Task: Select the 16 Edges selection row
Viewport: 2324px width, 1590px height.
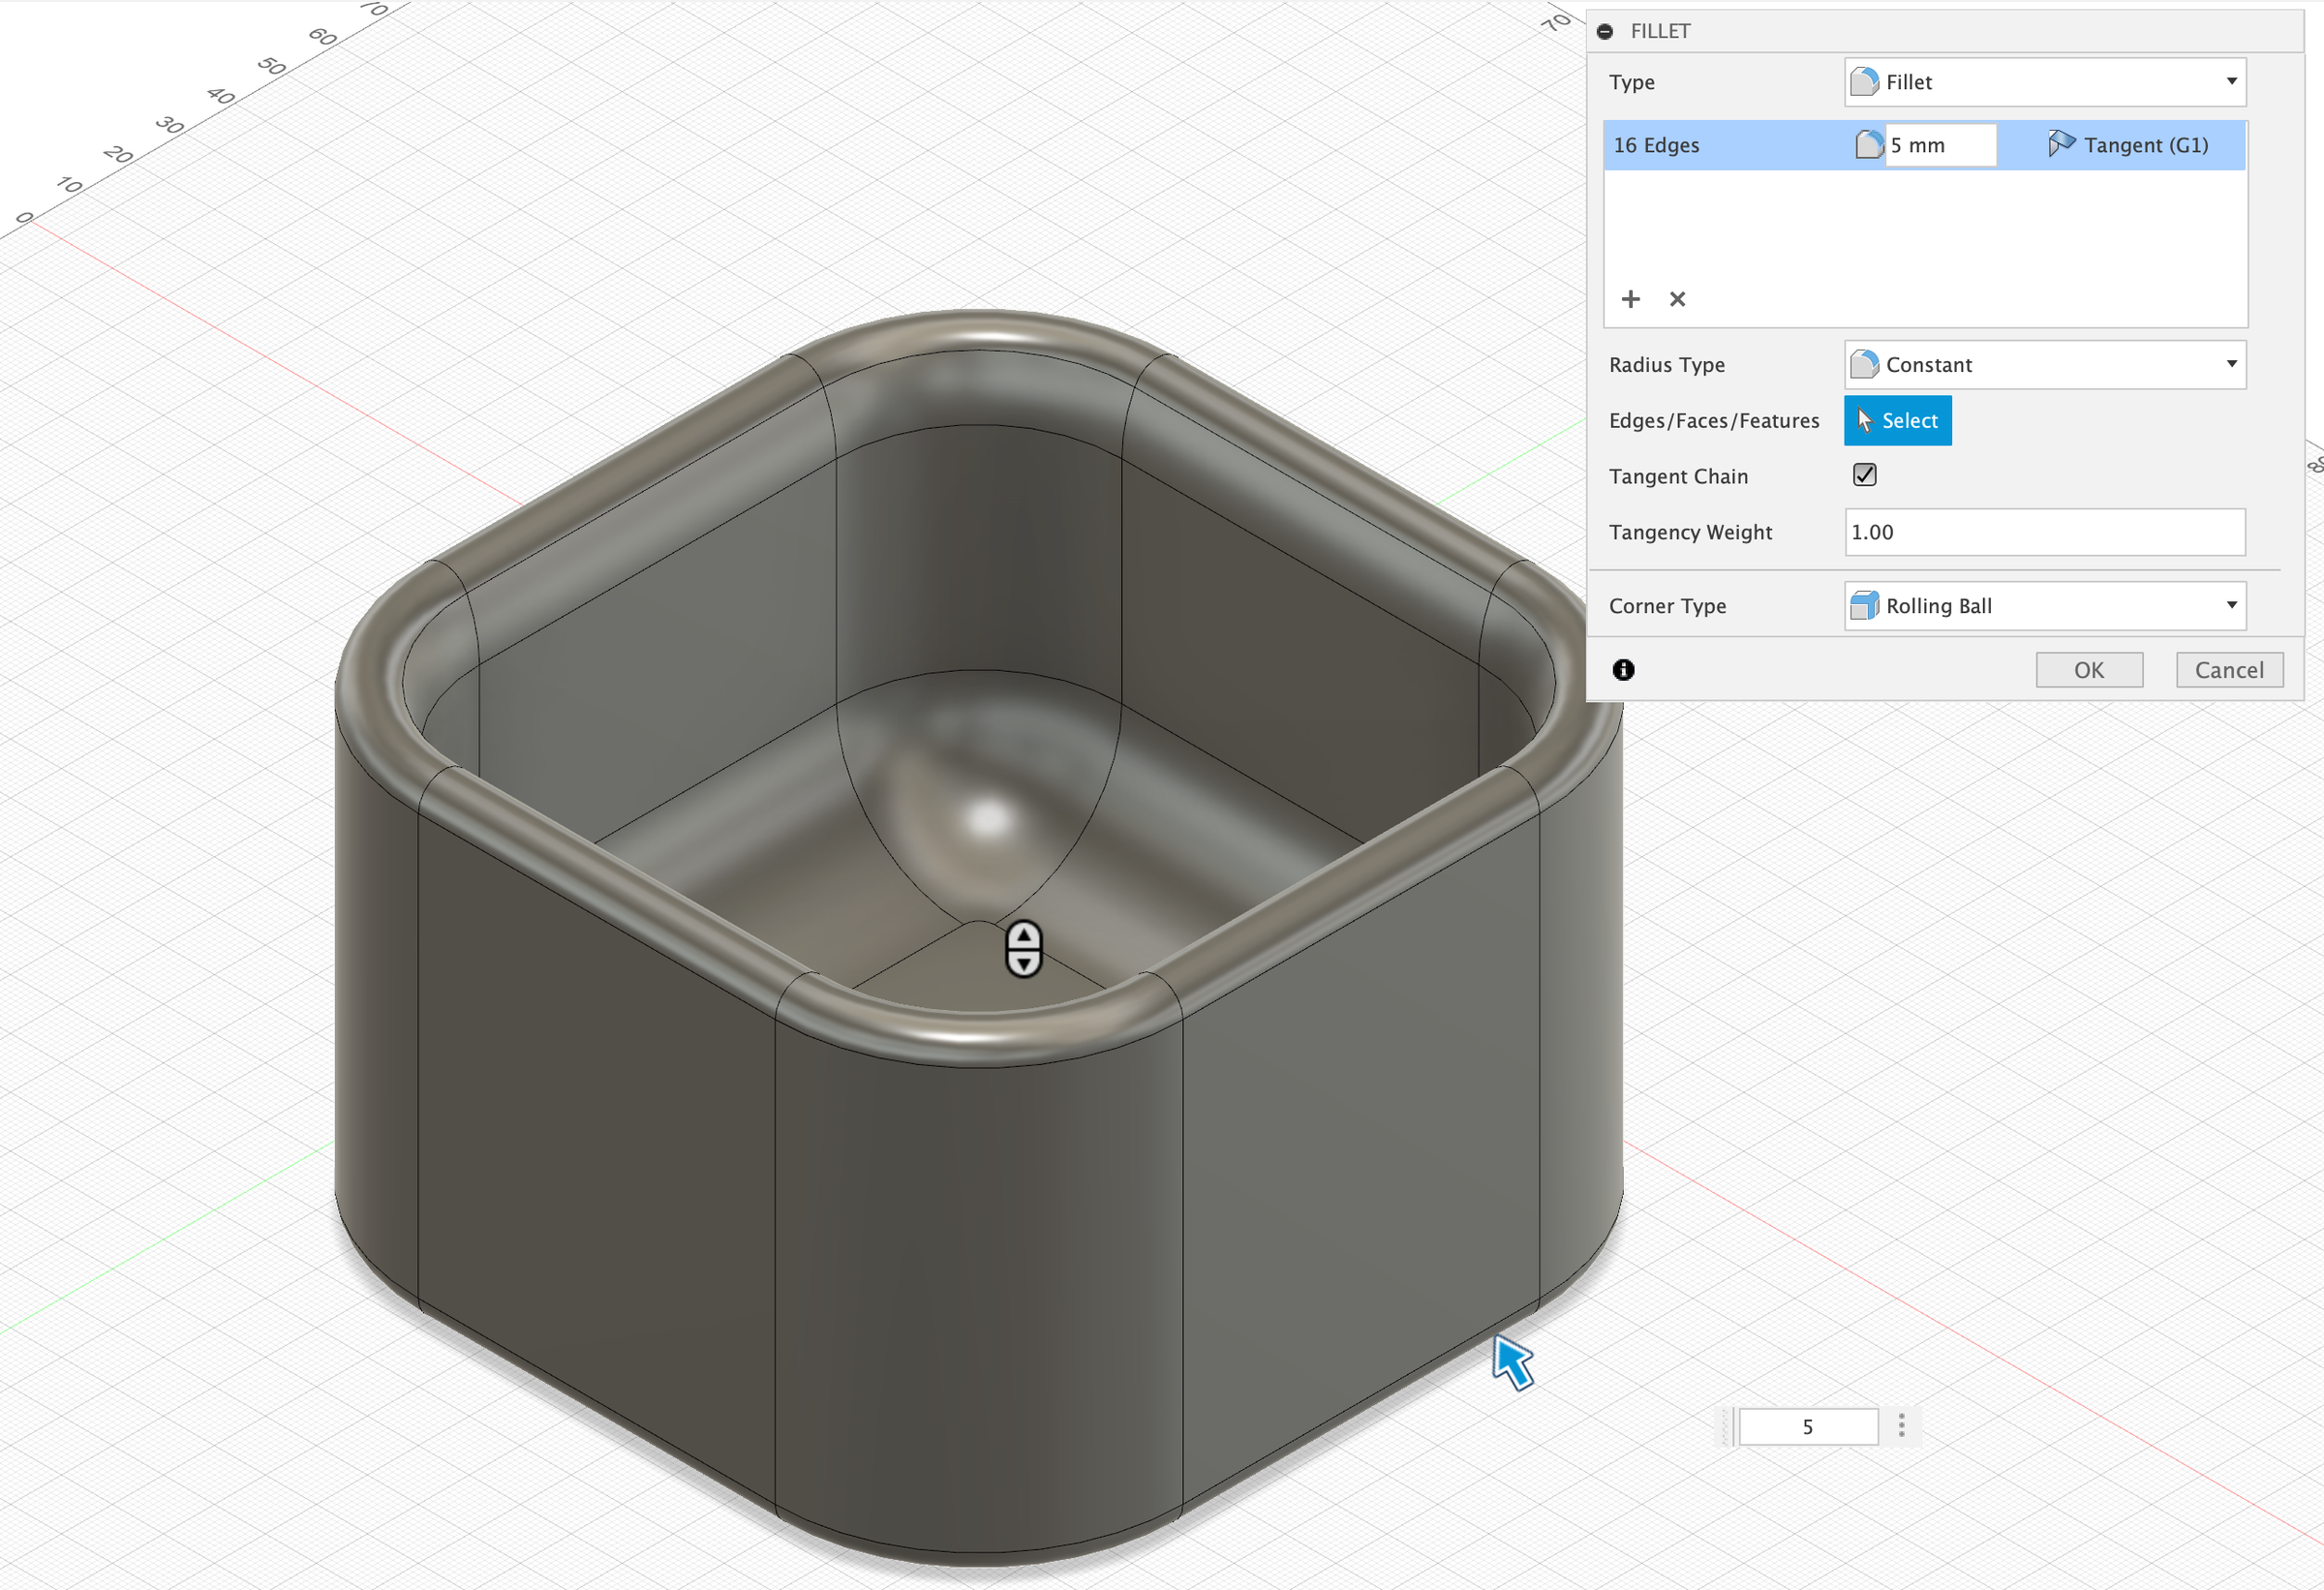Action: click(x=1925, y=145)
